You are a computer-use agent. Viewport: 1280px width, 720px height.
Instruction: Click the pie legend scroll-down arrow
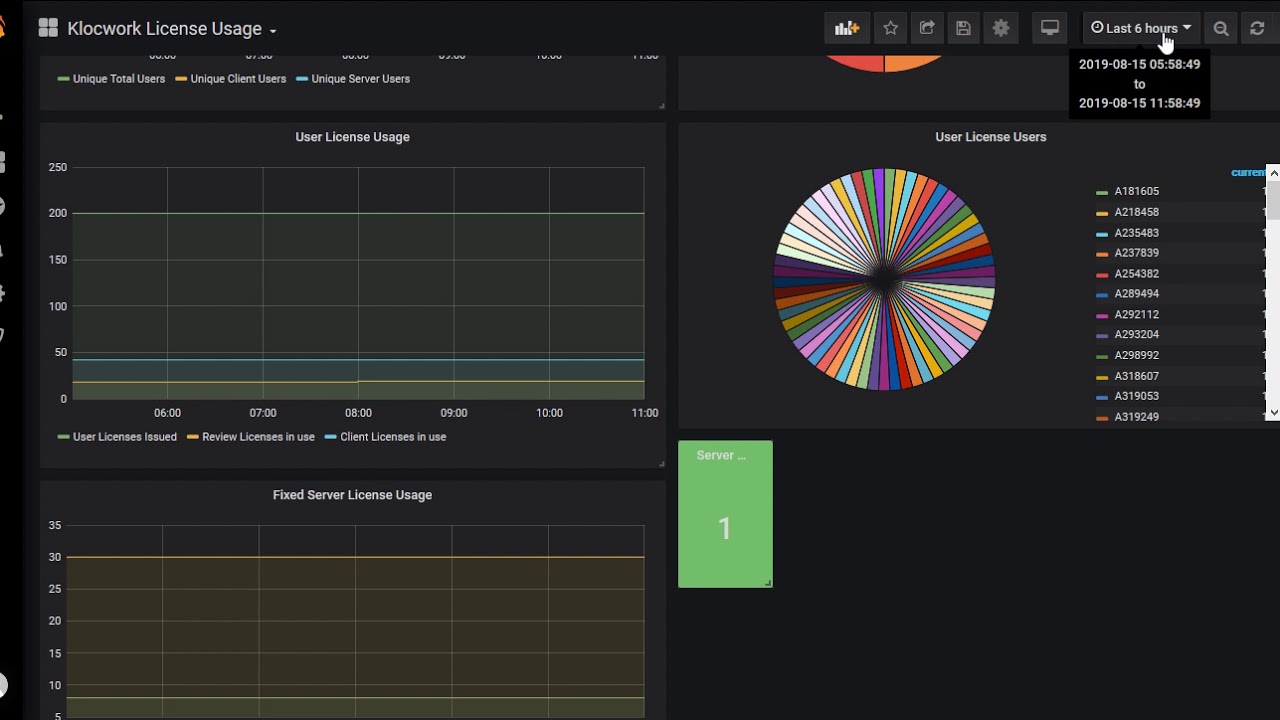(x=1273, y=412)
